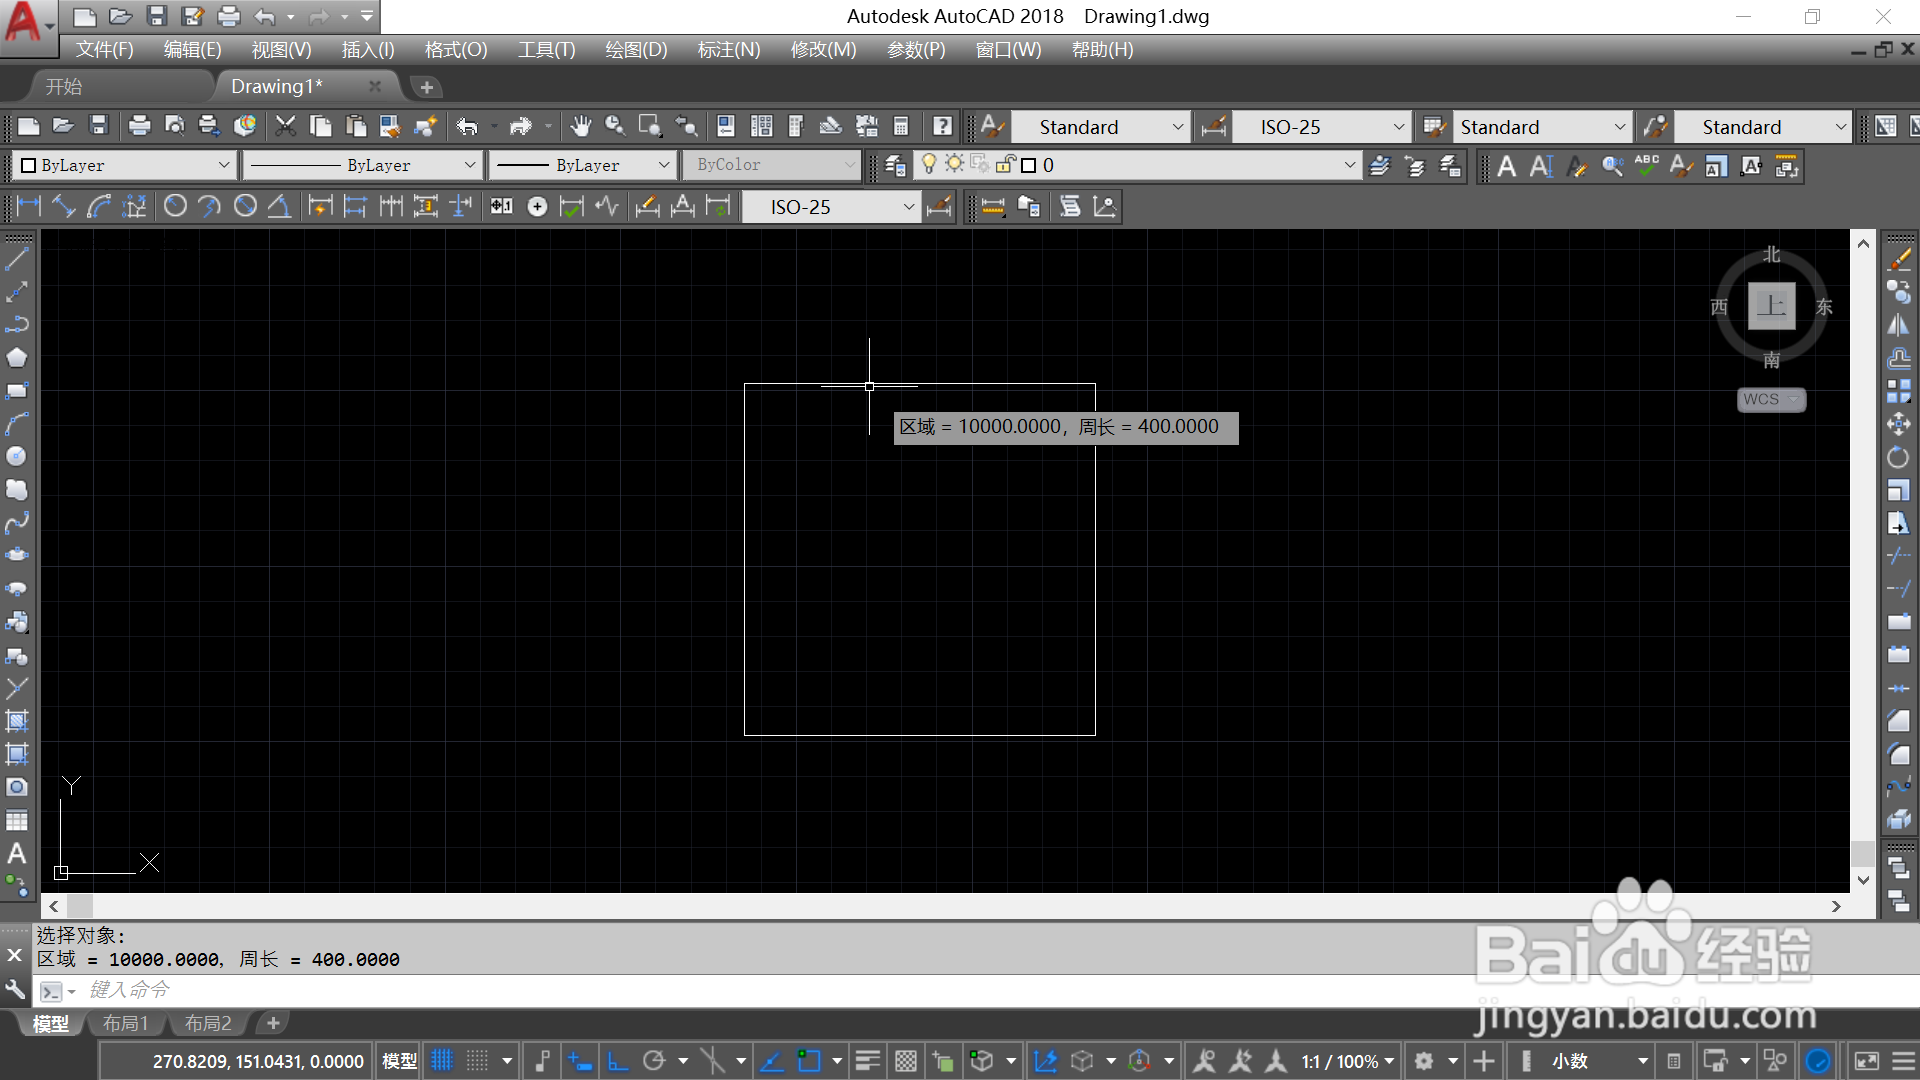Viewport: 1920px width, 1080px height.
Task: Open the layer 0 dropdown list
Action: coord(1349,165)
